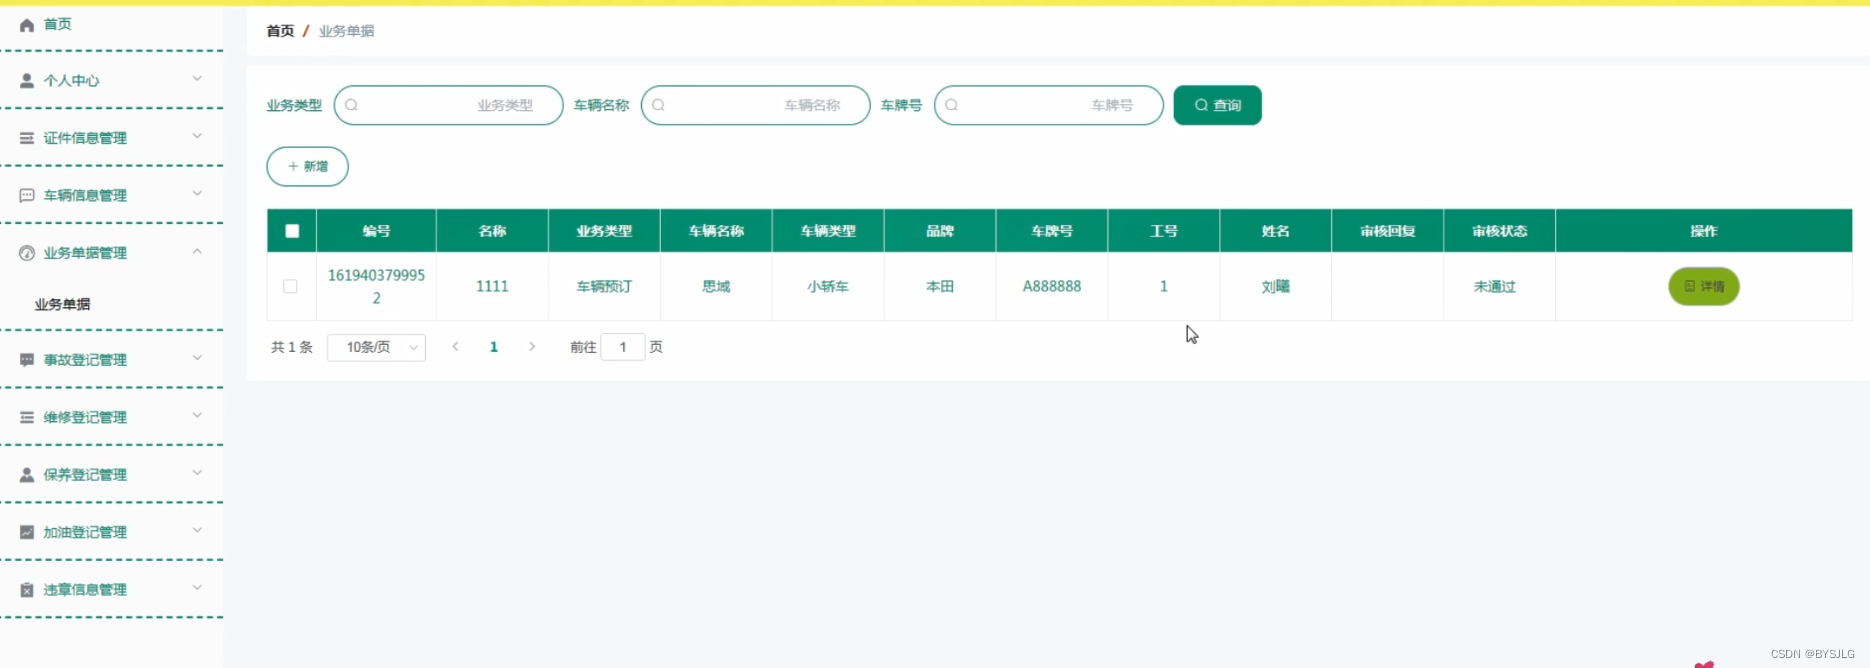Click search icon in 车牌号 field
This screenshot has height=668, width=1870.
[x=951, y=105]
